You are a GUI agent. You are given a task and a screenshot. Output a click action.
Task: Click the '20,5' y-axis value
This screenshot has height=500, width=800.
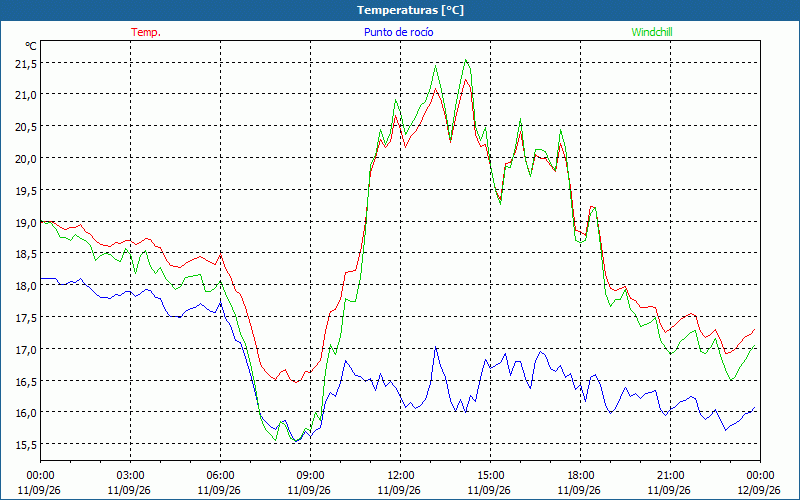(26, 127)
